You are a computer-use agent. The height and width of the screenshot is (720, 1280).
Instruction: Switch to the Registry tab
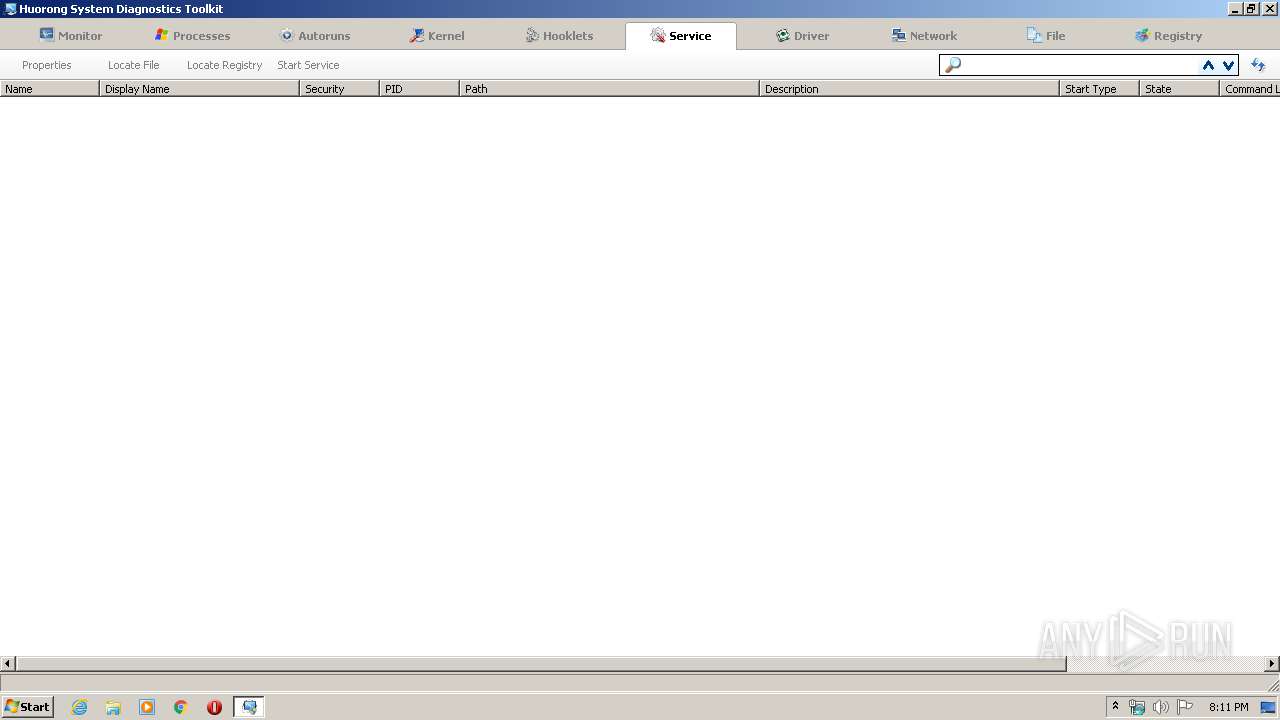1168,35
